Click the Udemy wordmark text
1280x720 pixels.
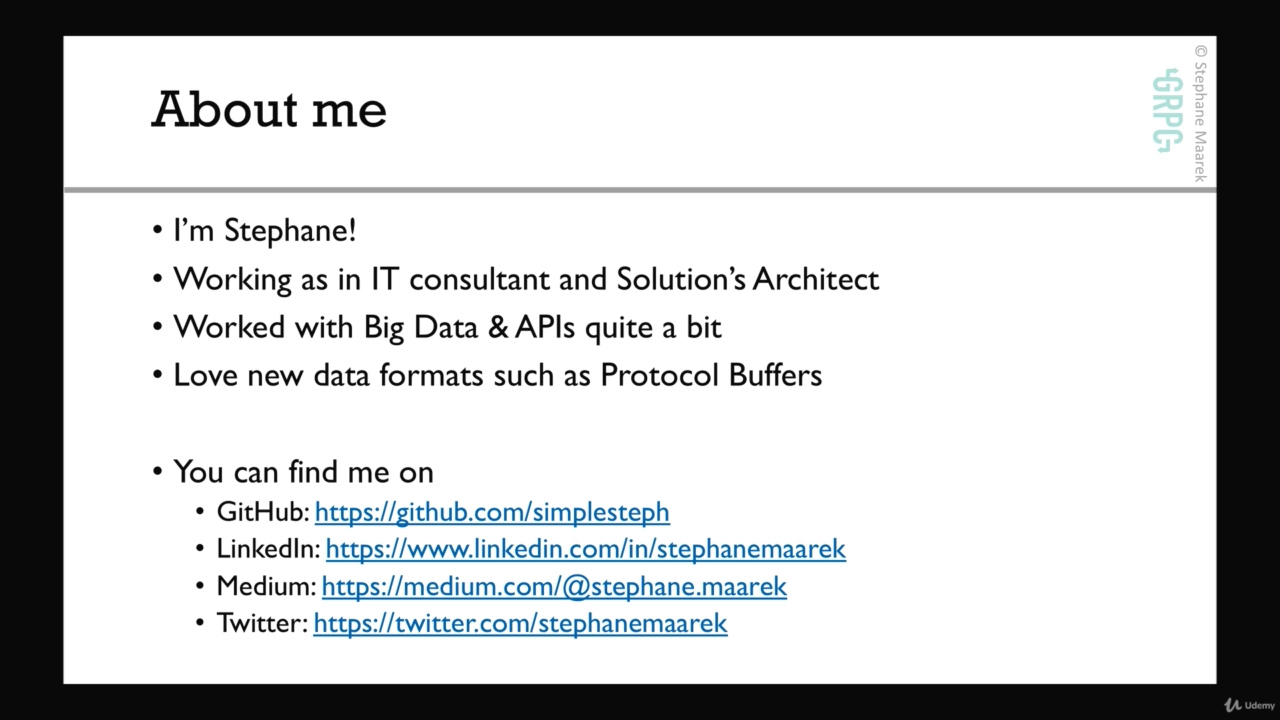[x=1260, y=705]
